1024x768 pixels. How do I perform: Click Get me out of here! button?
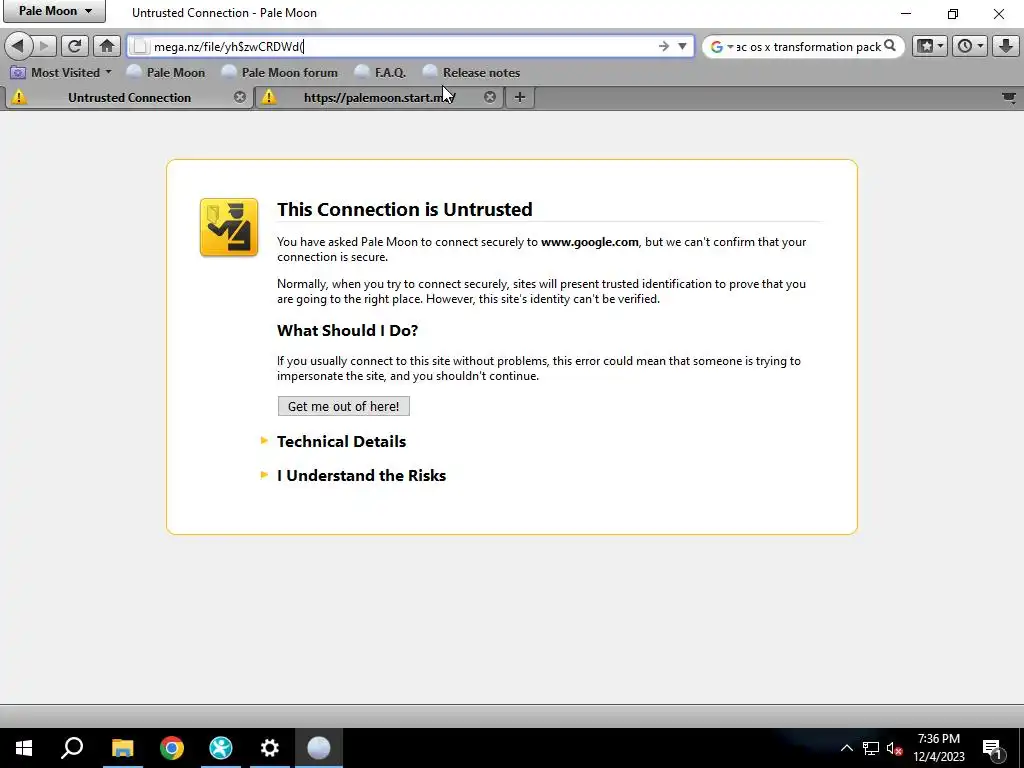click(344, 406)
